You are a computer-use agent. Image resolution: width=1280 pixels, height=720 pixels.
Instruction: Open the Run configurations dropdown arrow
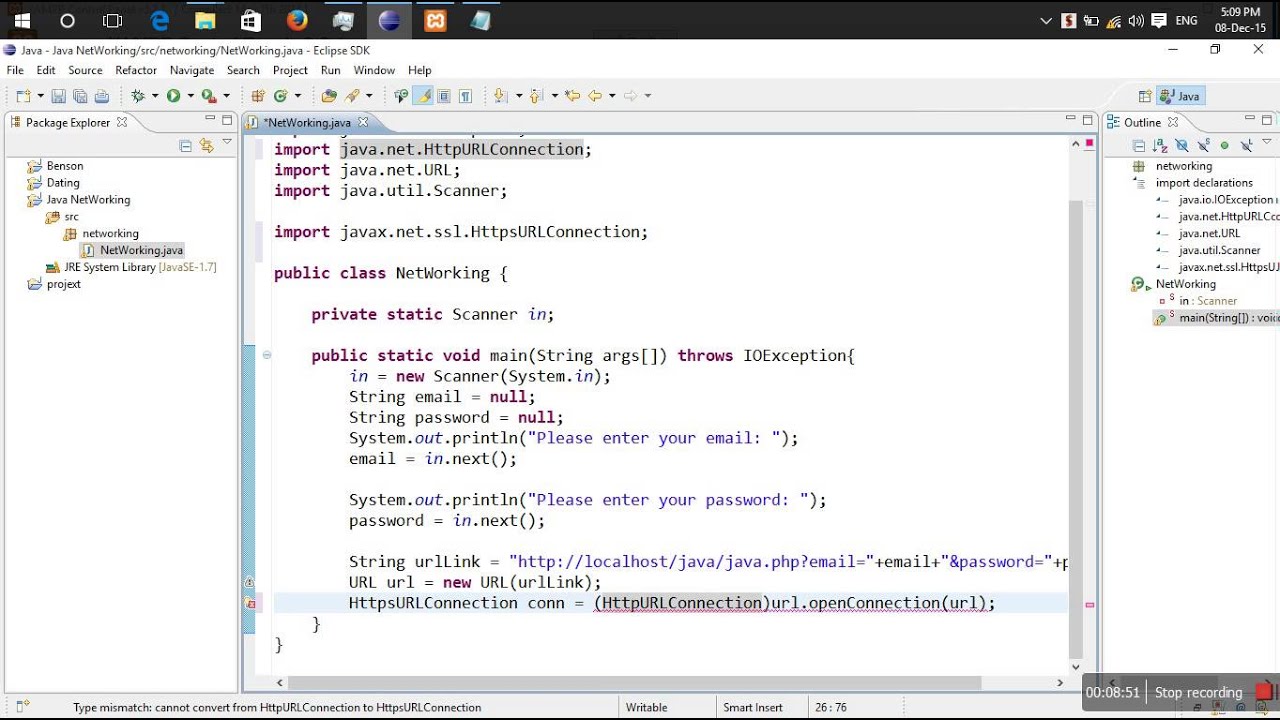(x=190, y=96)
